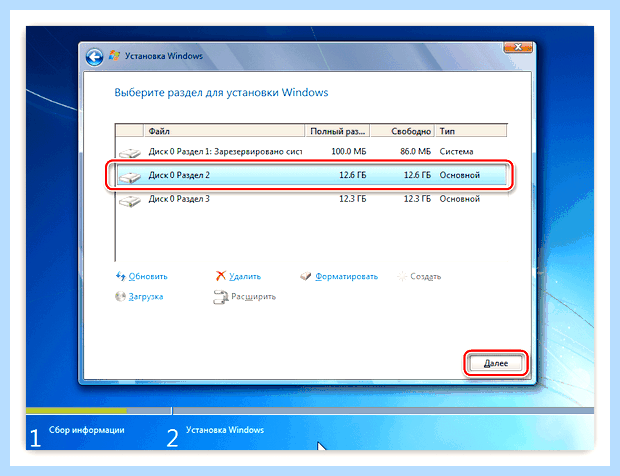This screenshot has width=620, height=476.
Task: Click the Создать link
Action: point(425,276)
